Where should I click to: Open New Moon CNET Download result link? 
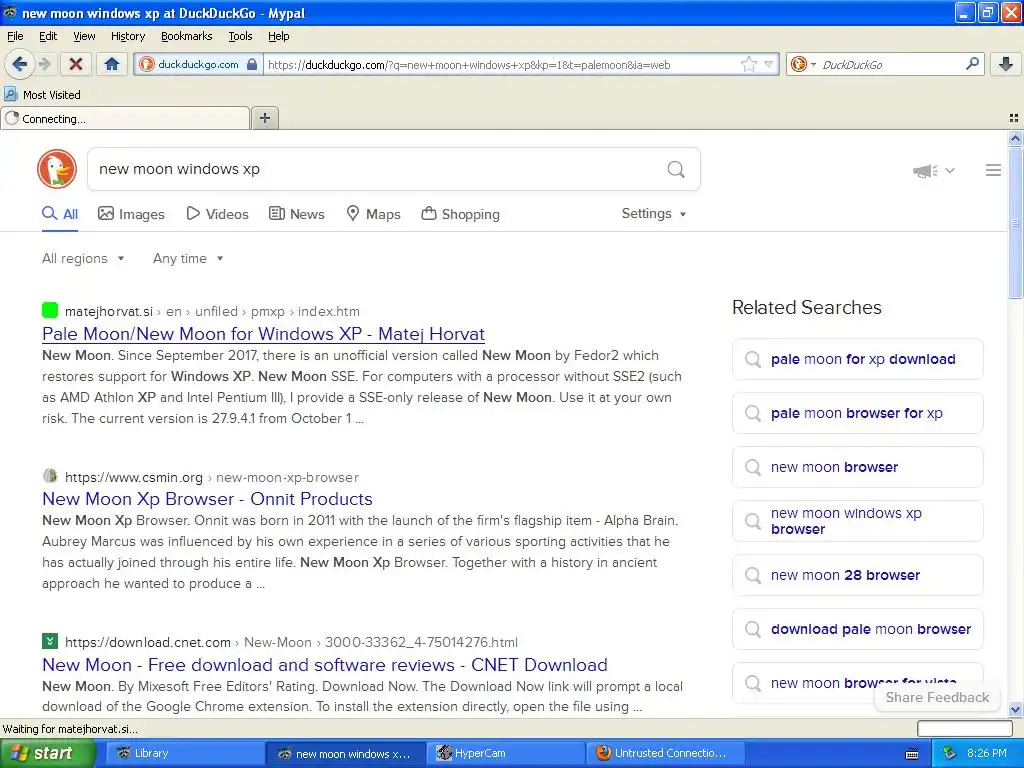point(325,665)
